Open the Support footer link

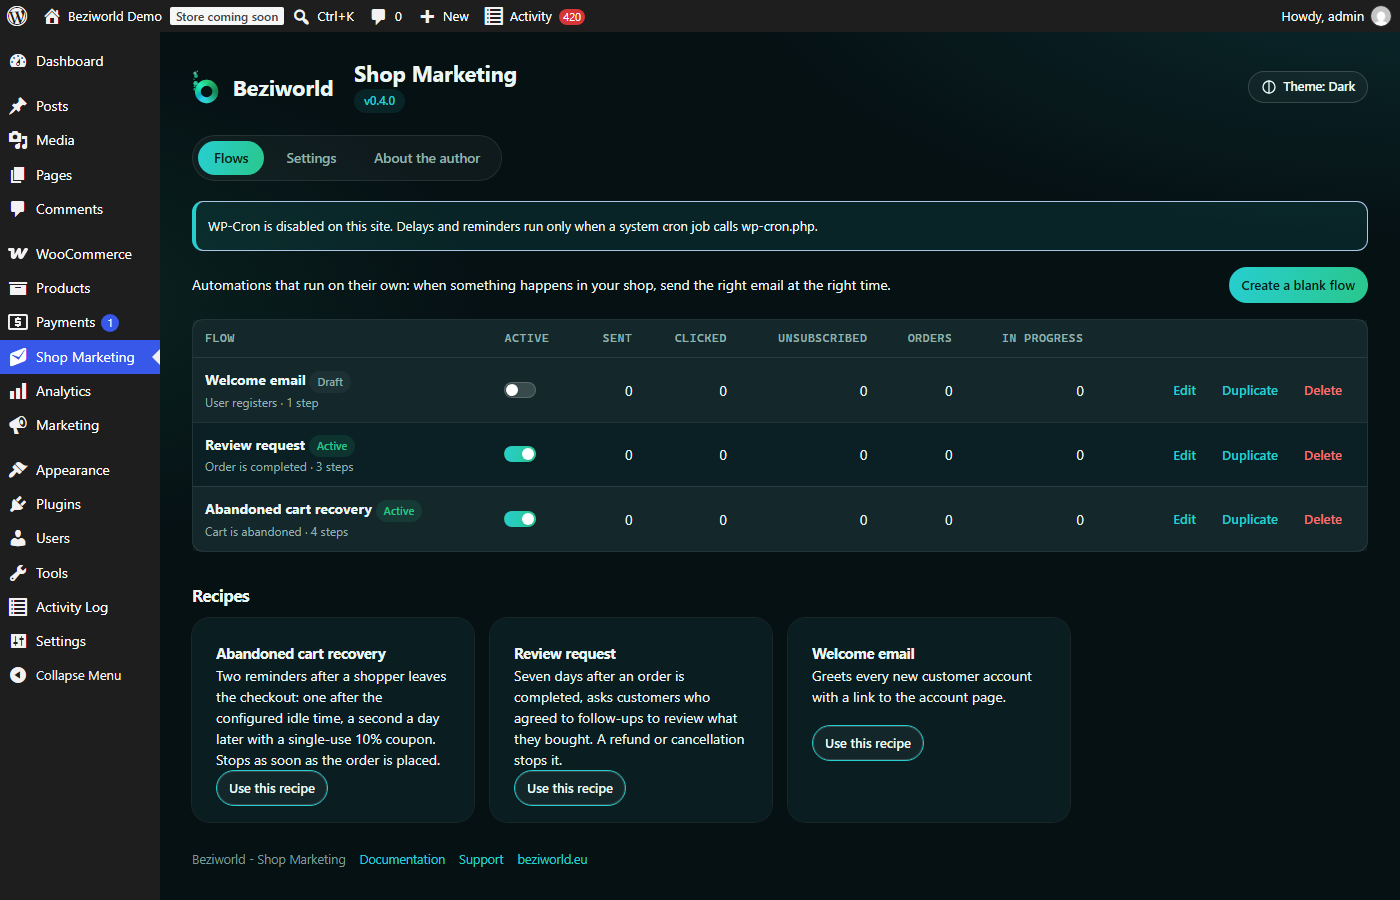(x=481, y=859)
